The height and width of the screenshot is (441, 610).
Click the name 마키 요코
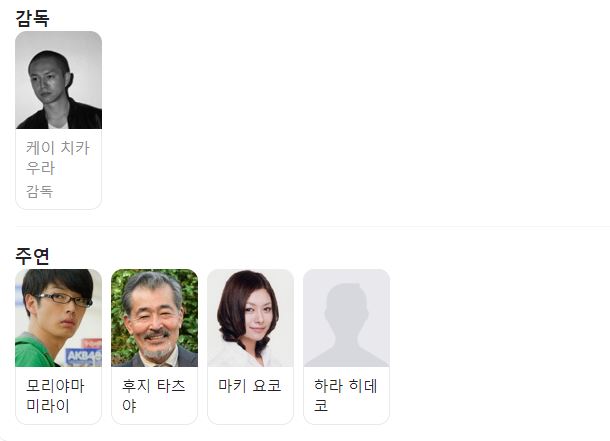pos(249,386)
